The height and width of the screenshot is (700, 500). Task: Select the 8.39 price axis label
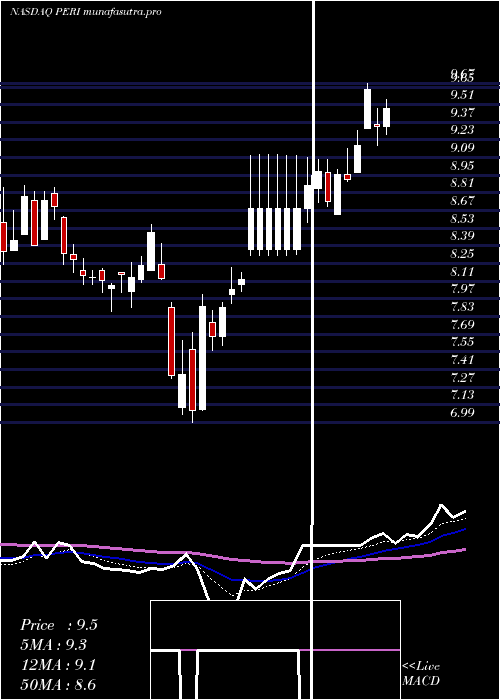462,236
